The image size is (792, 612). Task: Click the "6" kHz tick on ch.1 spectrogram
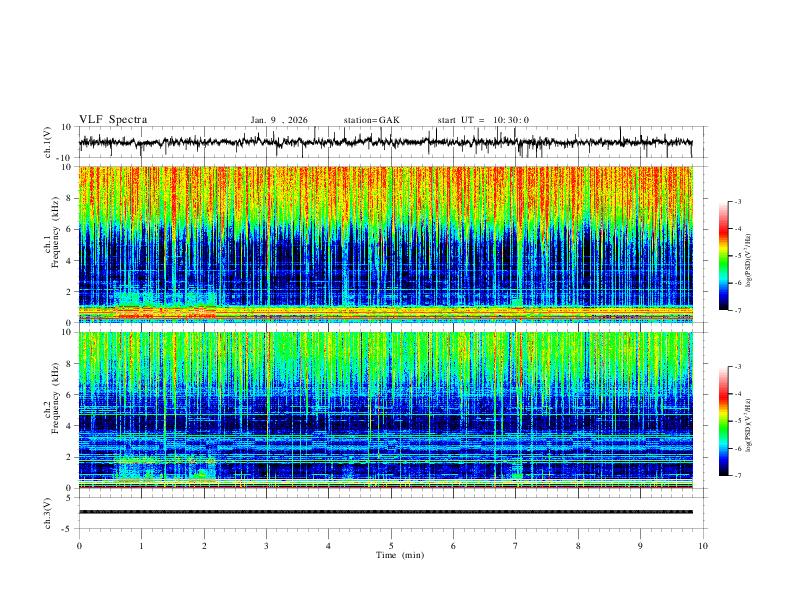click(x=69, y=229)
